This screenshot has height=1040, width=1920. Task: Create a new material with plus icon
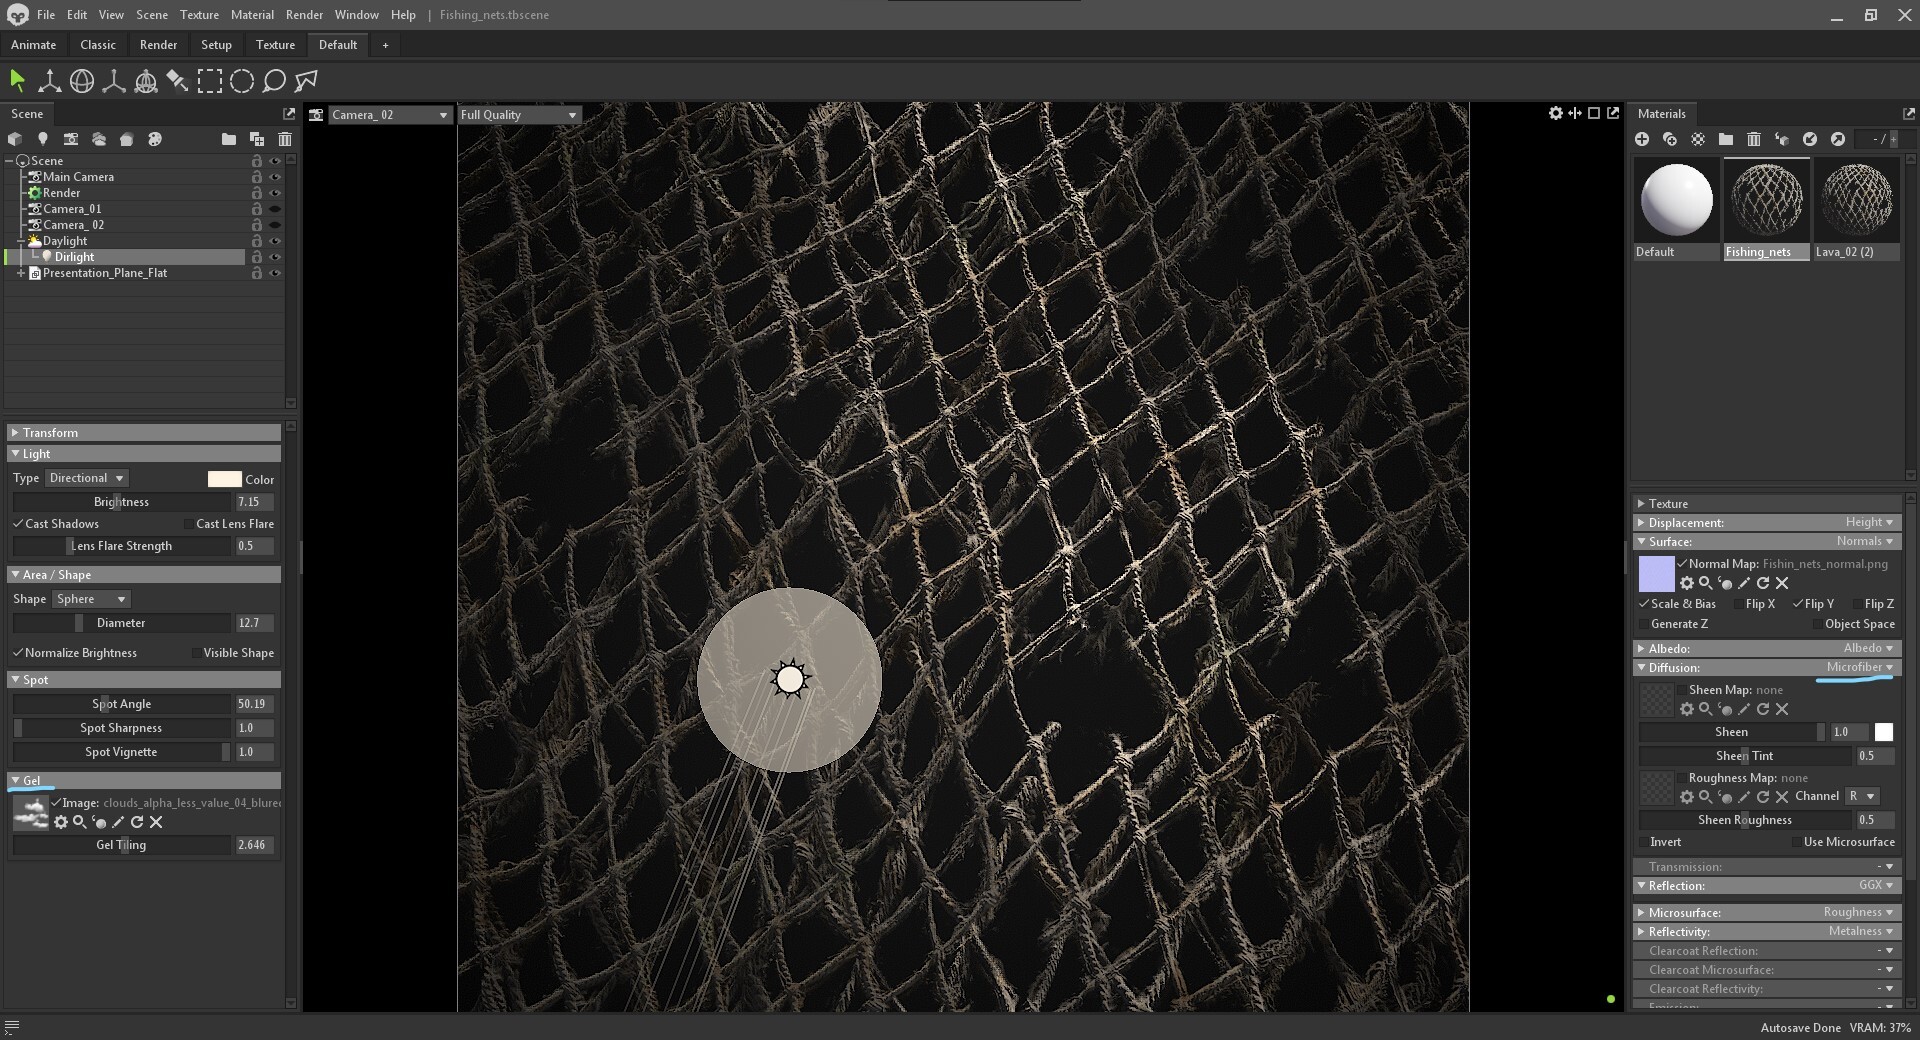pyautogui.click(x=1642, y=139)
